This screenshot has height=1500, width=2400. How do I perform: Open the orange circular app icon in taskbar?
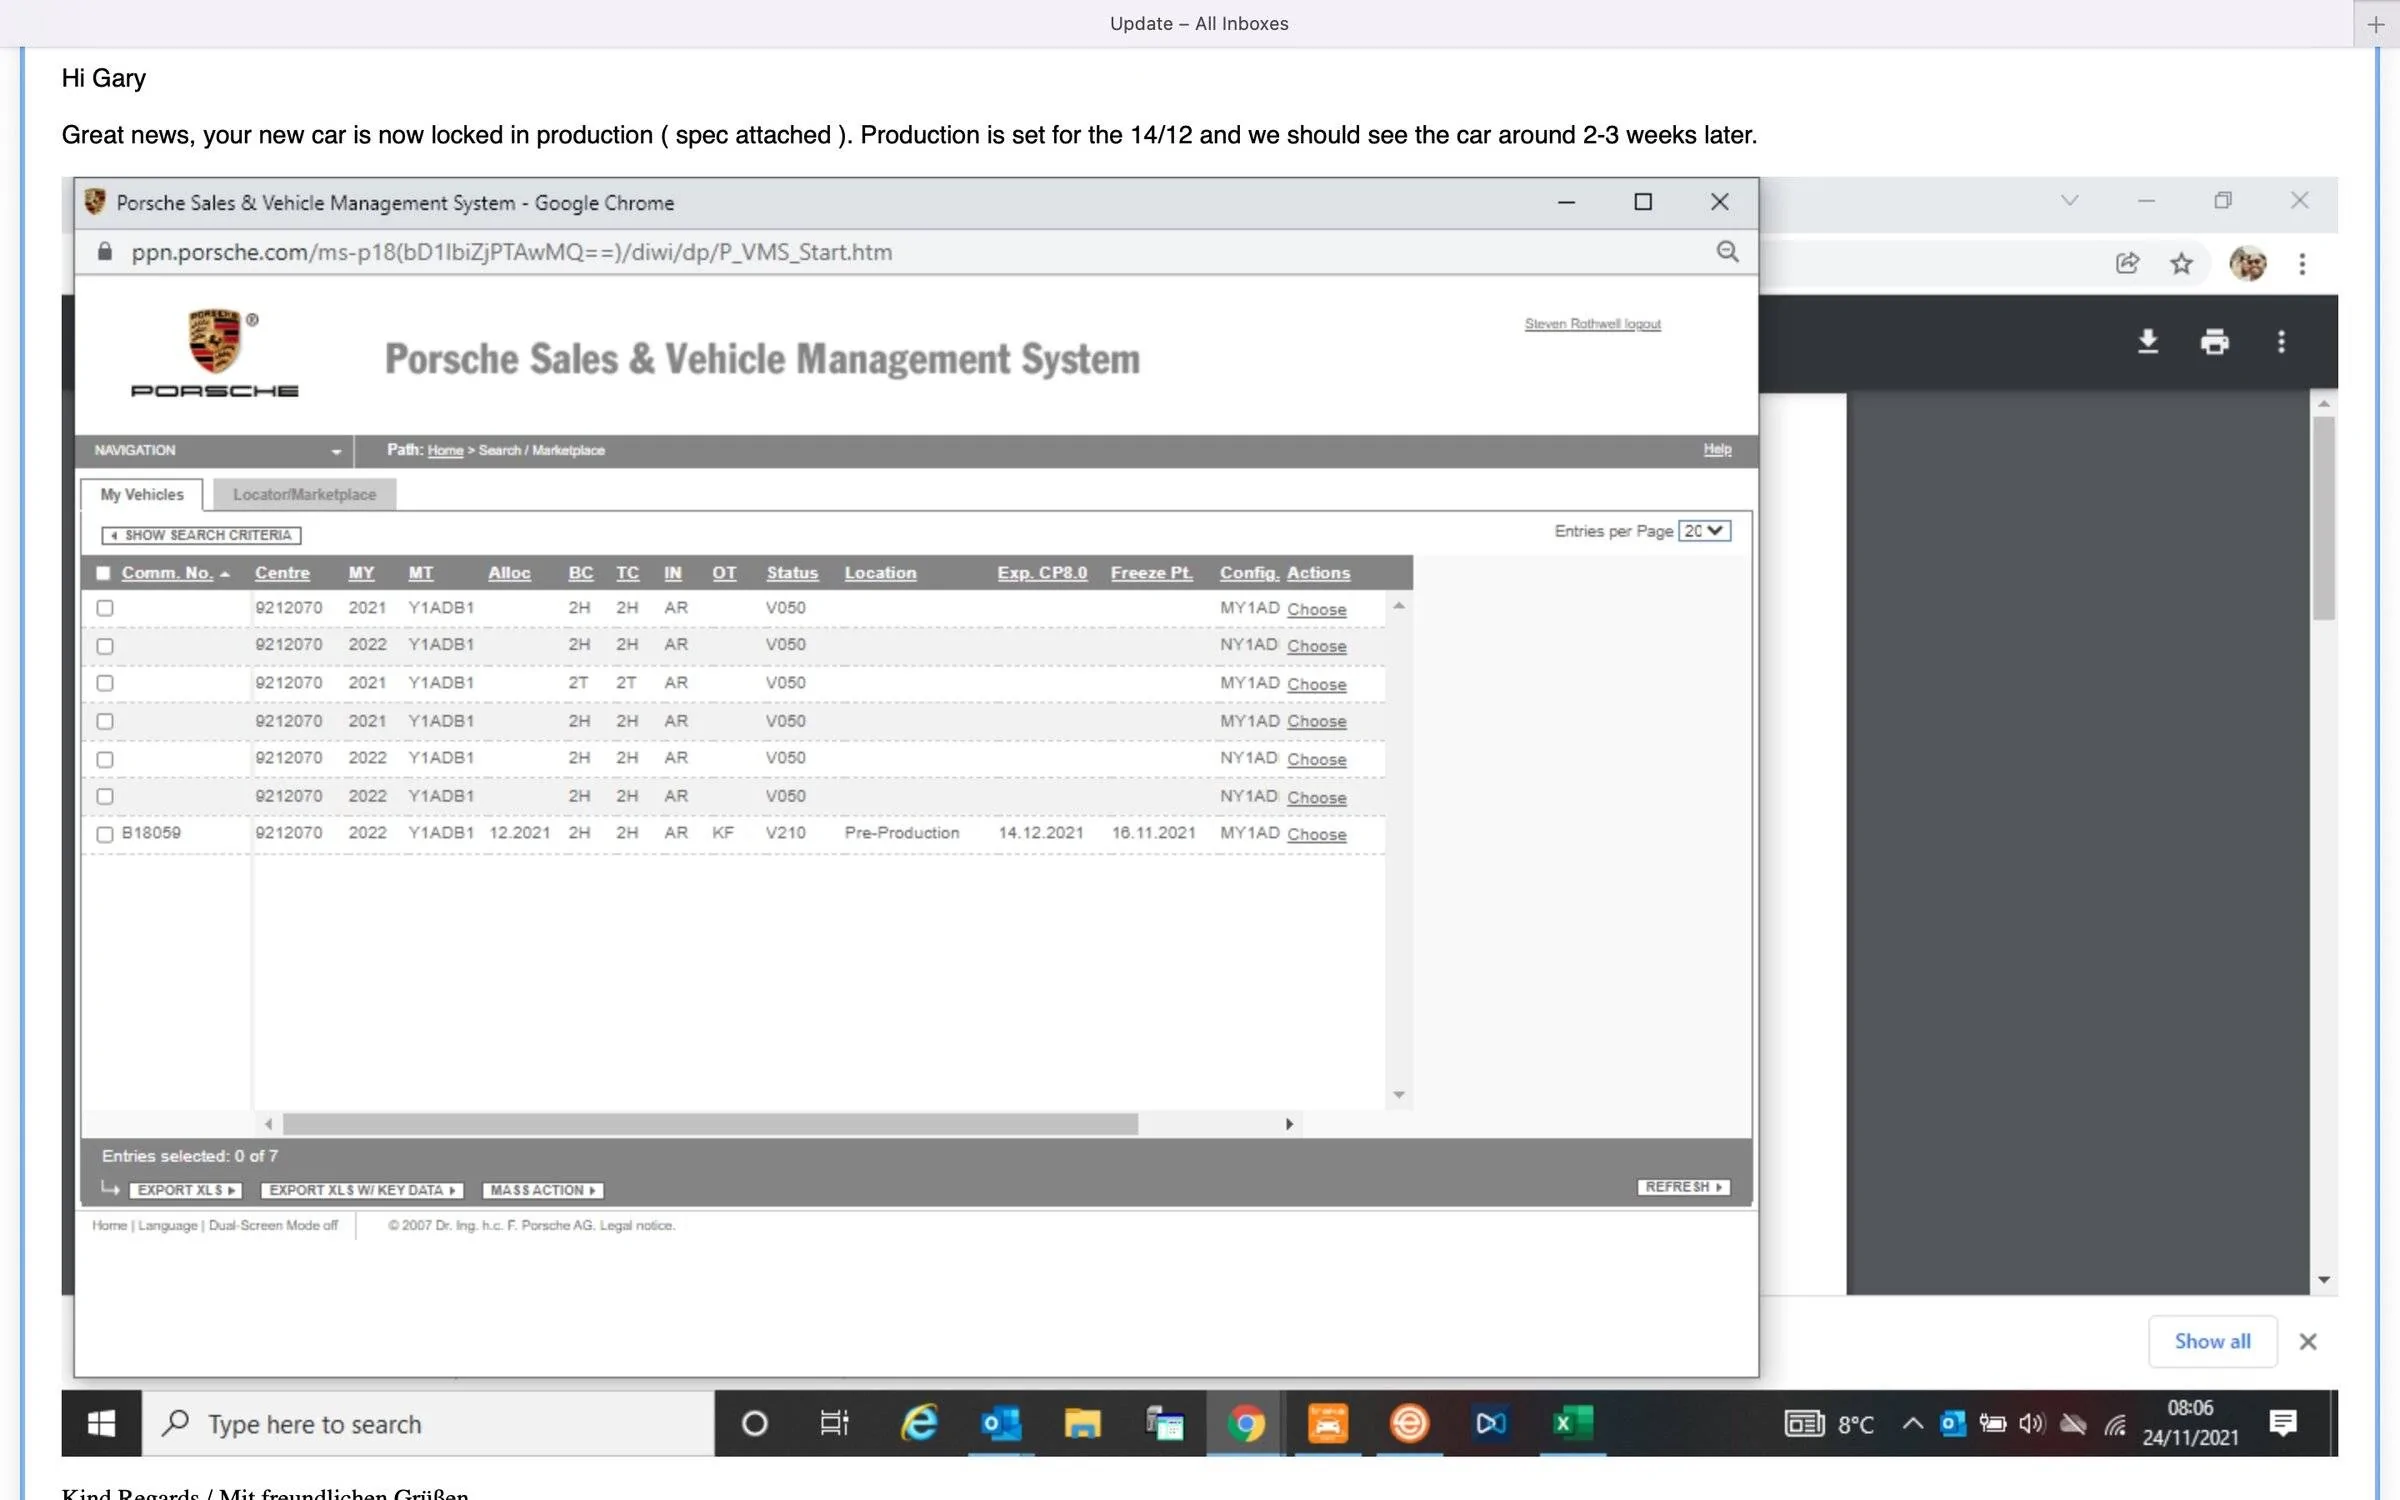(1409, 1423)
